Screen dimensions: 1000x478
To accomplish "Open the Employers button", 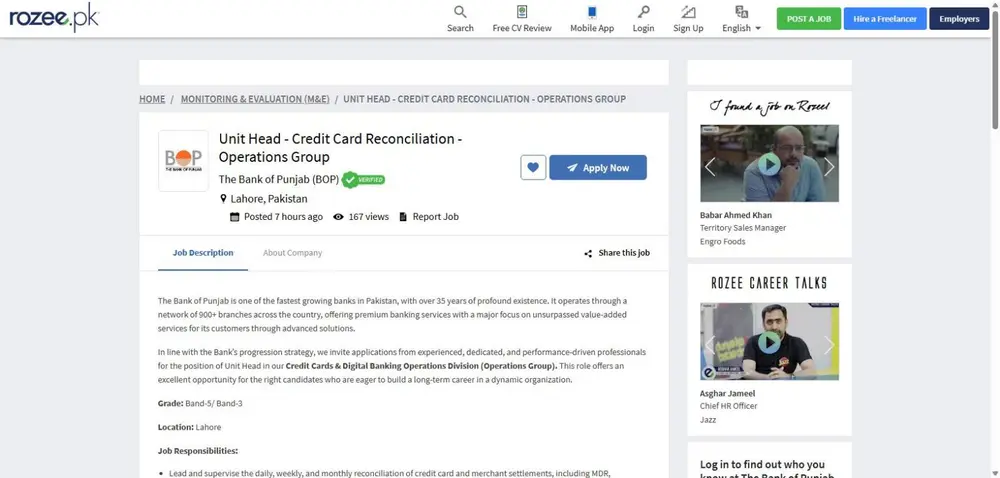I will click(959, 19).
